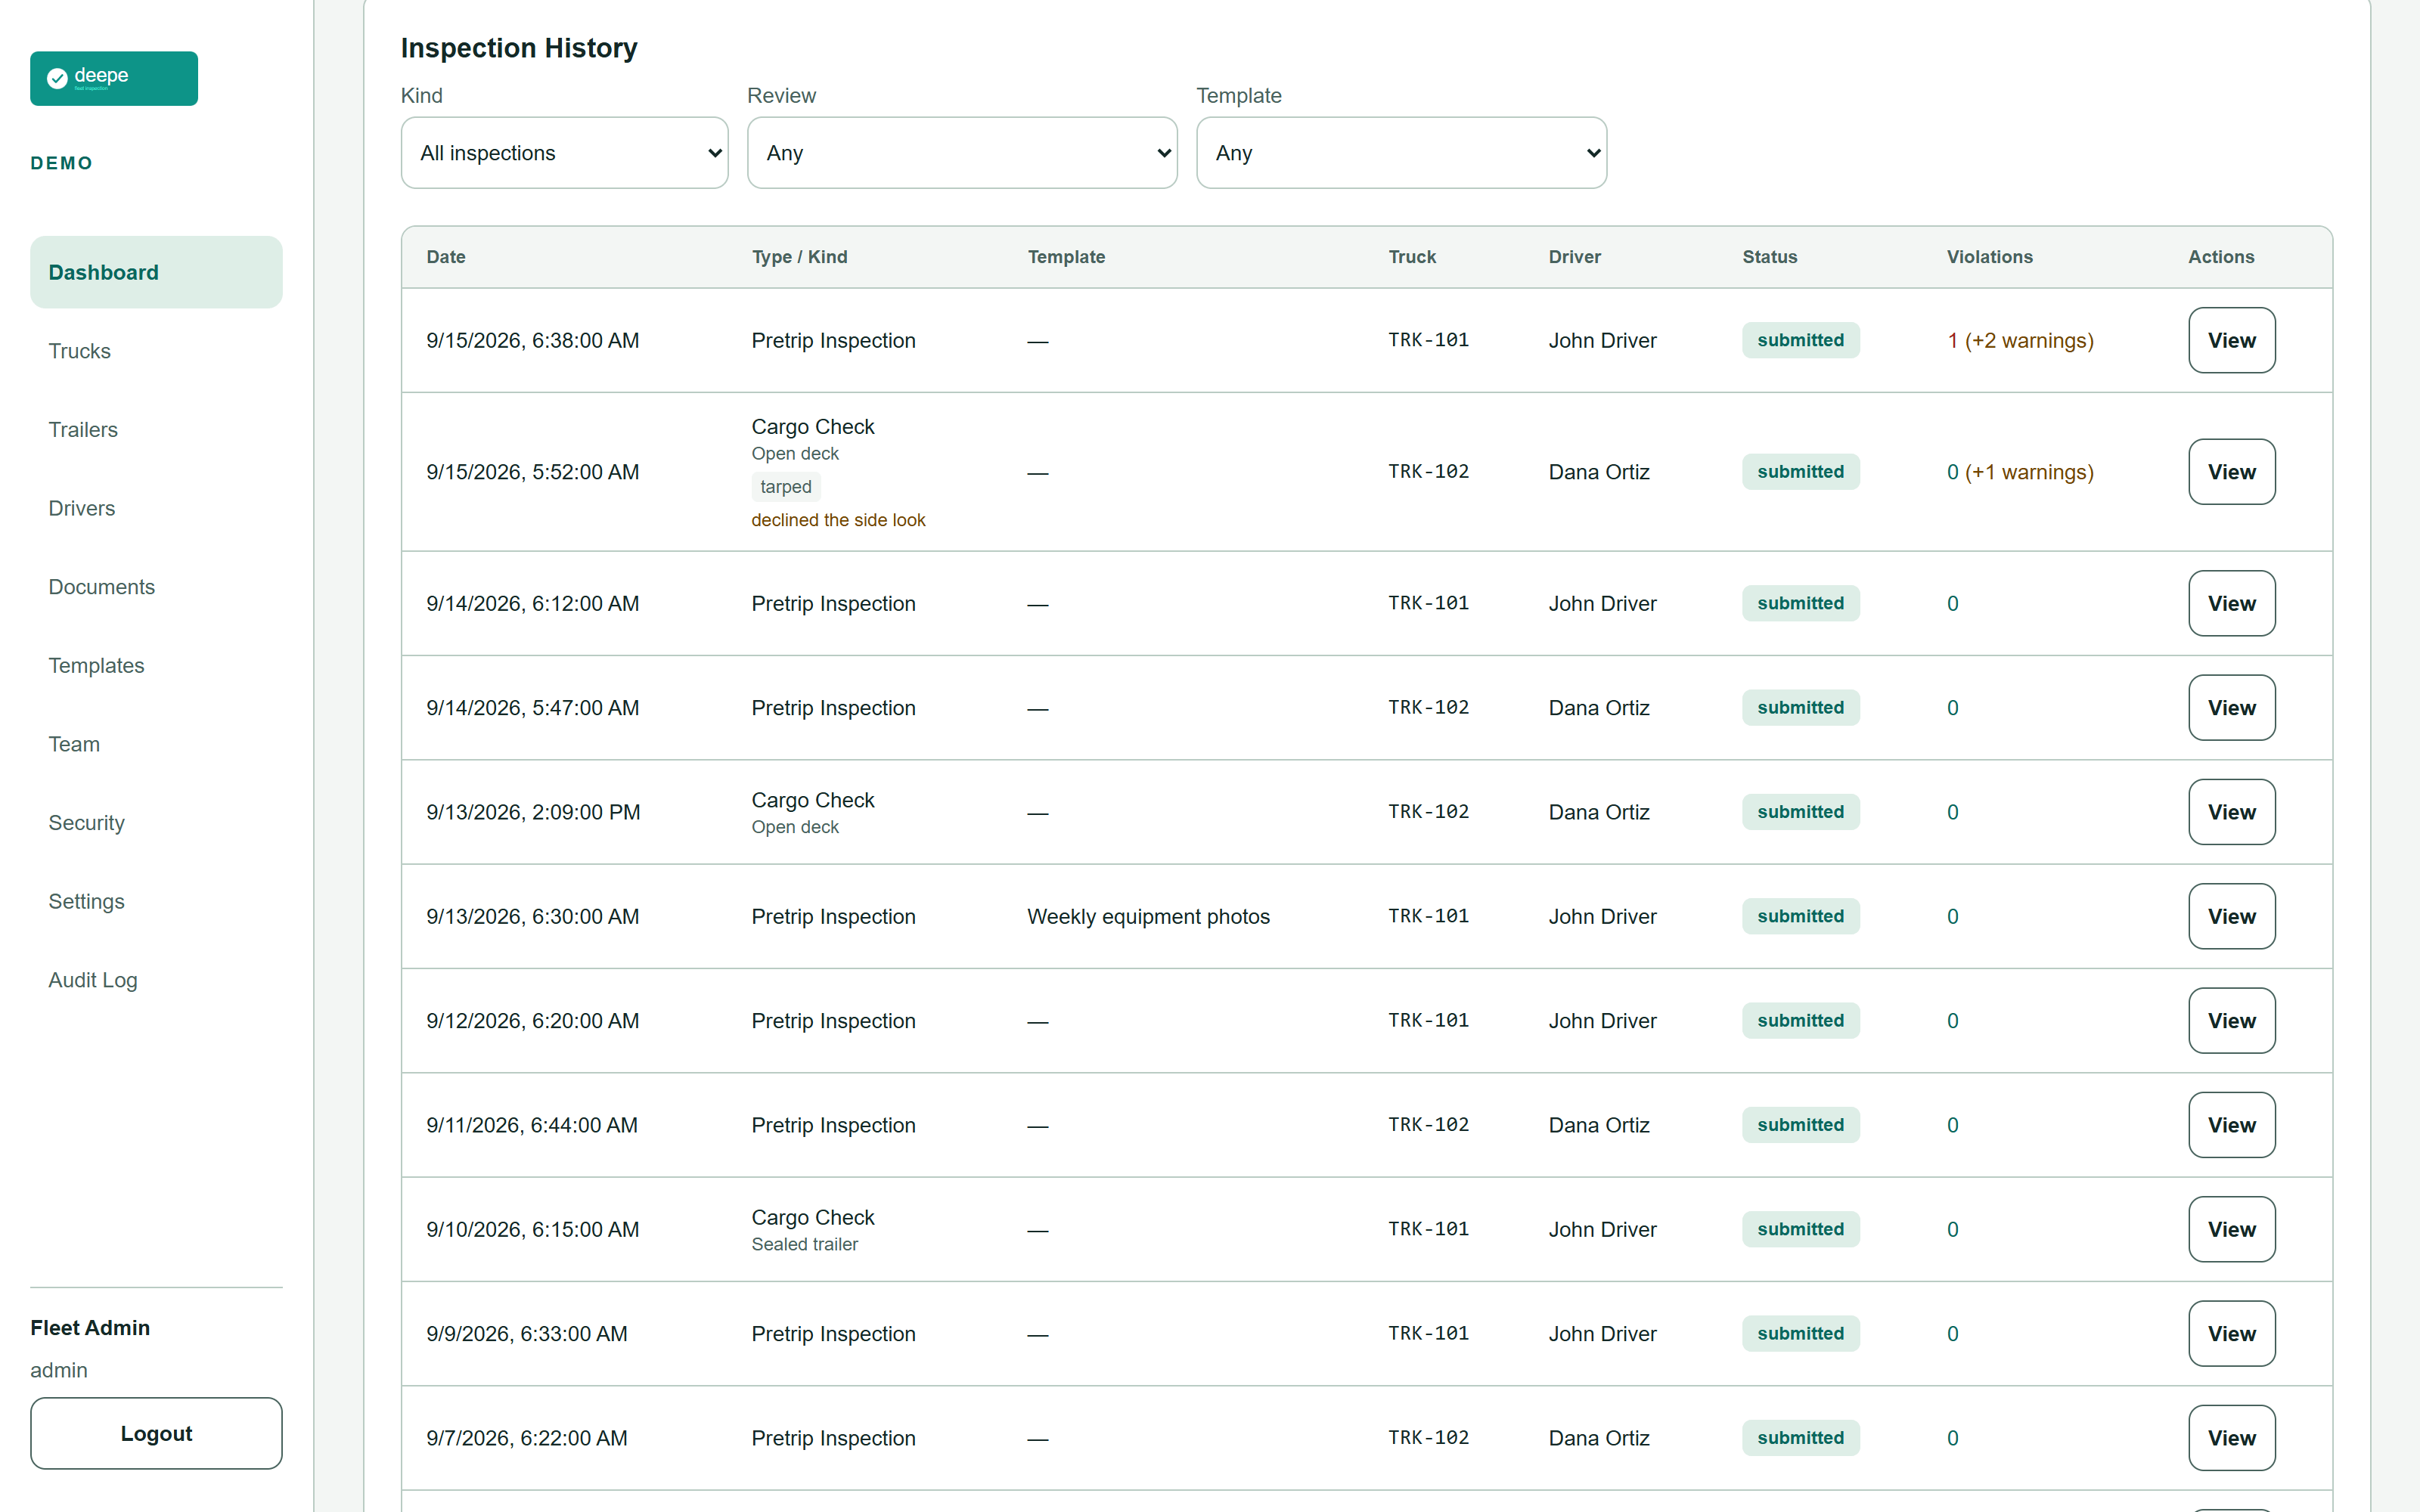The width and height of the screenshot is (2420, 1512).
Task: View the 9/10/2026 6:15 AM cargo check
Action: coord(2231,1229)
